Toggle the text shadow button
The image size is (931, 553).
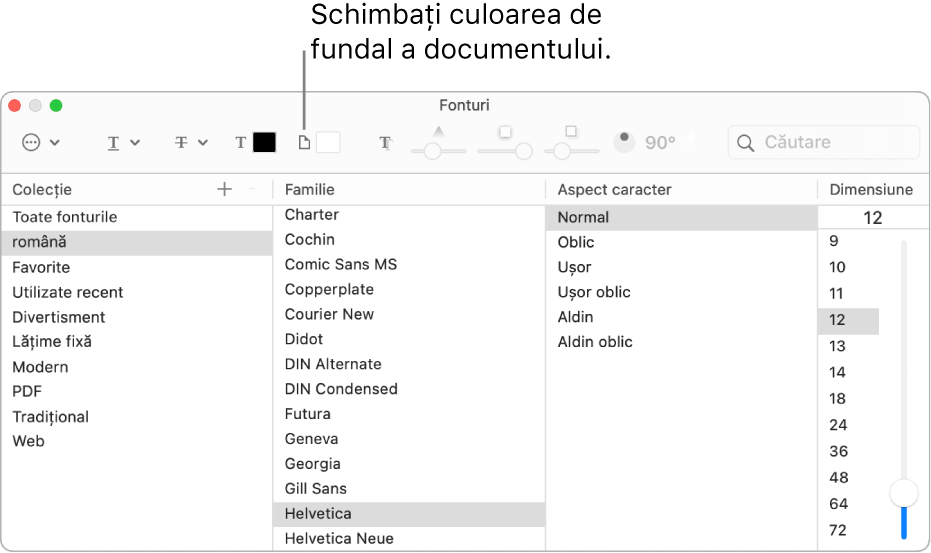click(x=385, y=143)
